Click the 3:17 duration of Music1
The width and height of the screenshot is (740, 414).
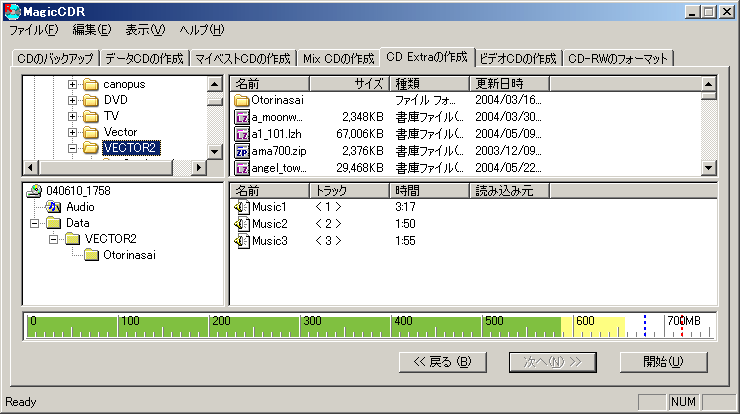405,207
